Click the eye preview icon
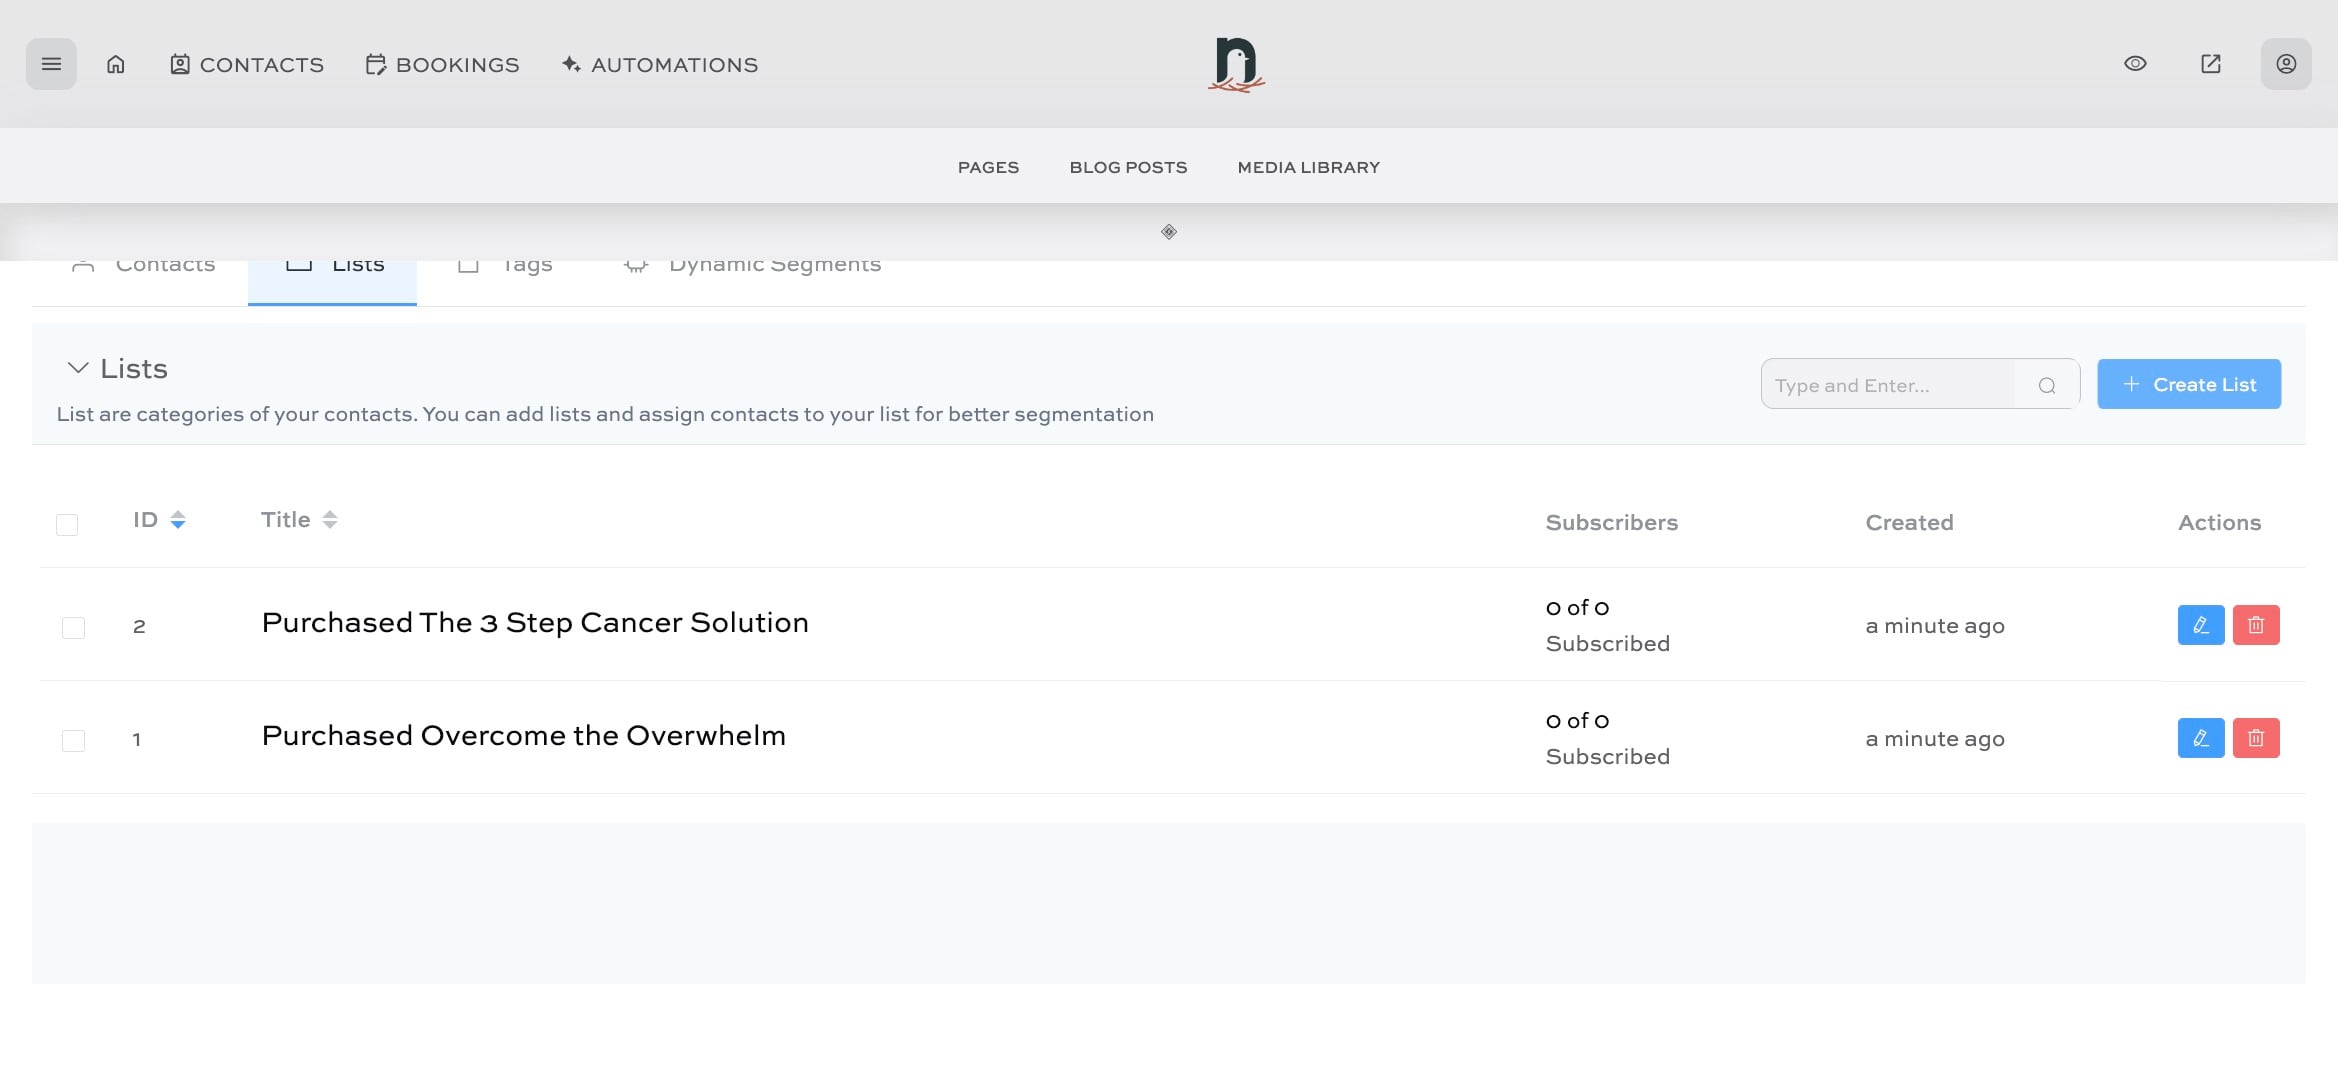 tap(2135, 64)
